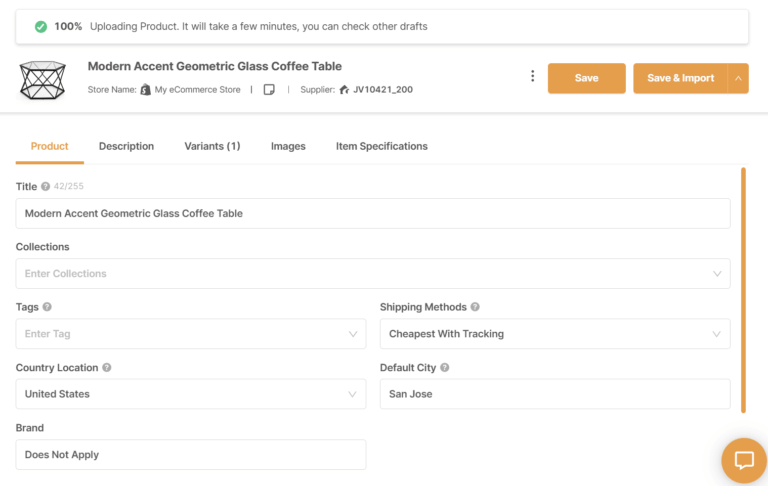
Task: Click the Save & Import button
Action: click(680, 78)
